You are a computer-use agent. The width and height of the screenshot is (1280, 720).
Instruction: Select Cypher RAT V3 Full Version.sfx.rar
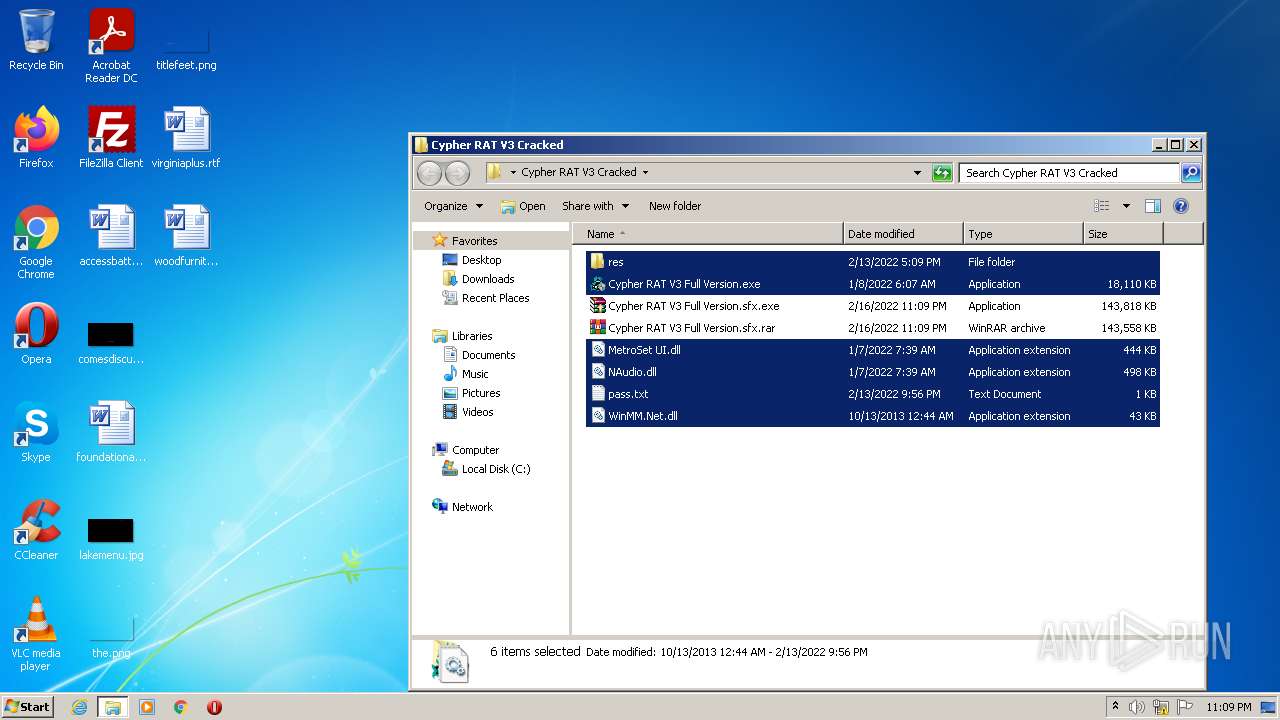(x=872, y=328)
